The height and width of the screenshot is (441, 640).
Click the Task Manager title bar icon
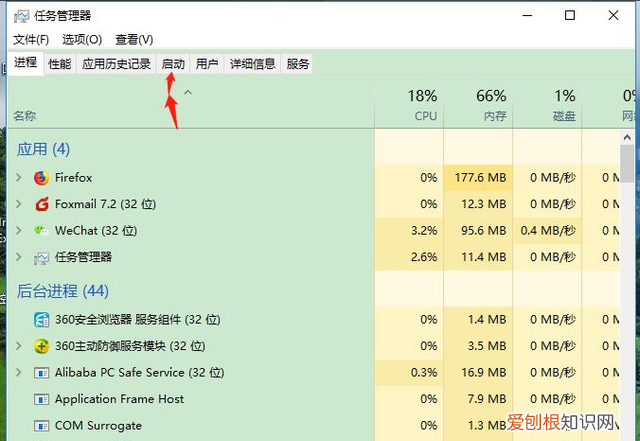[x=22, y=16]
